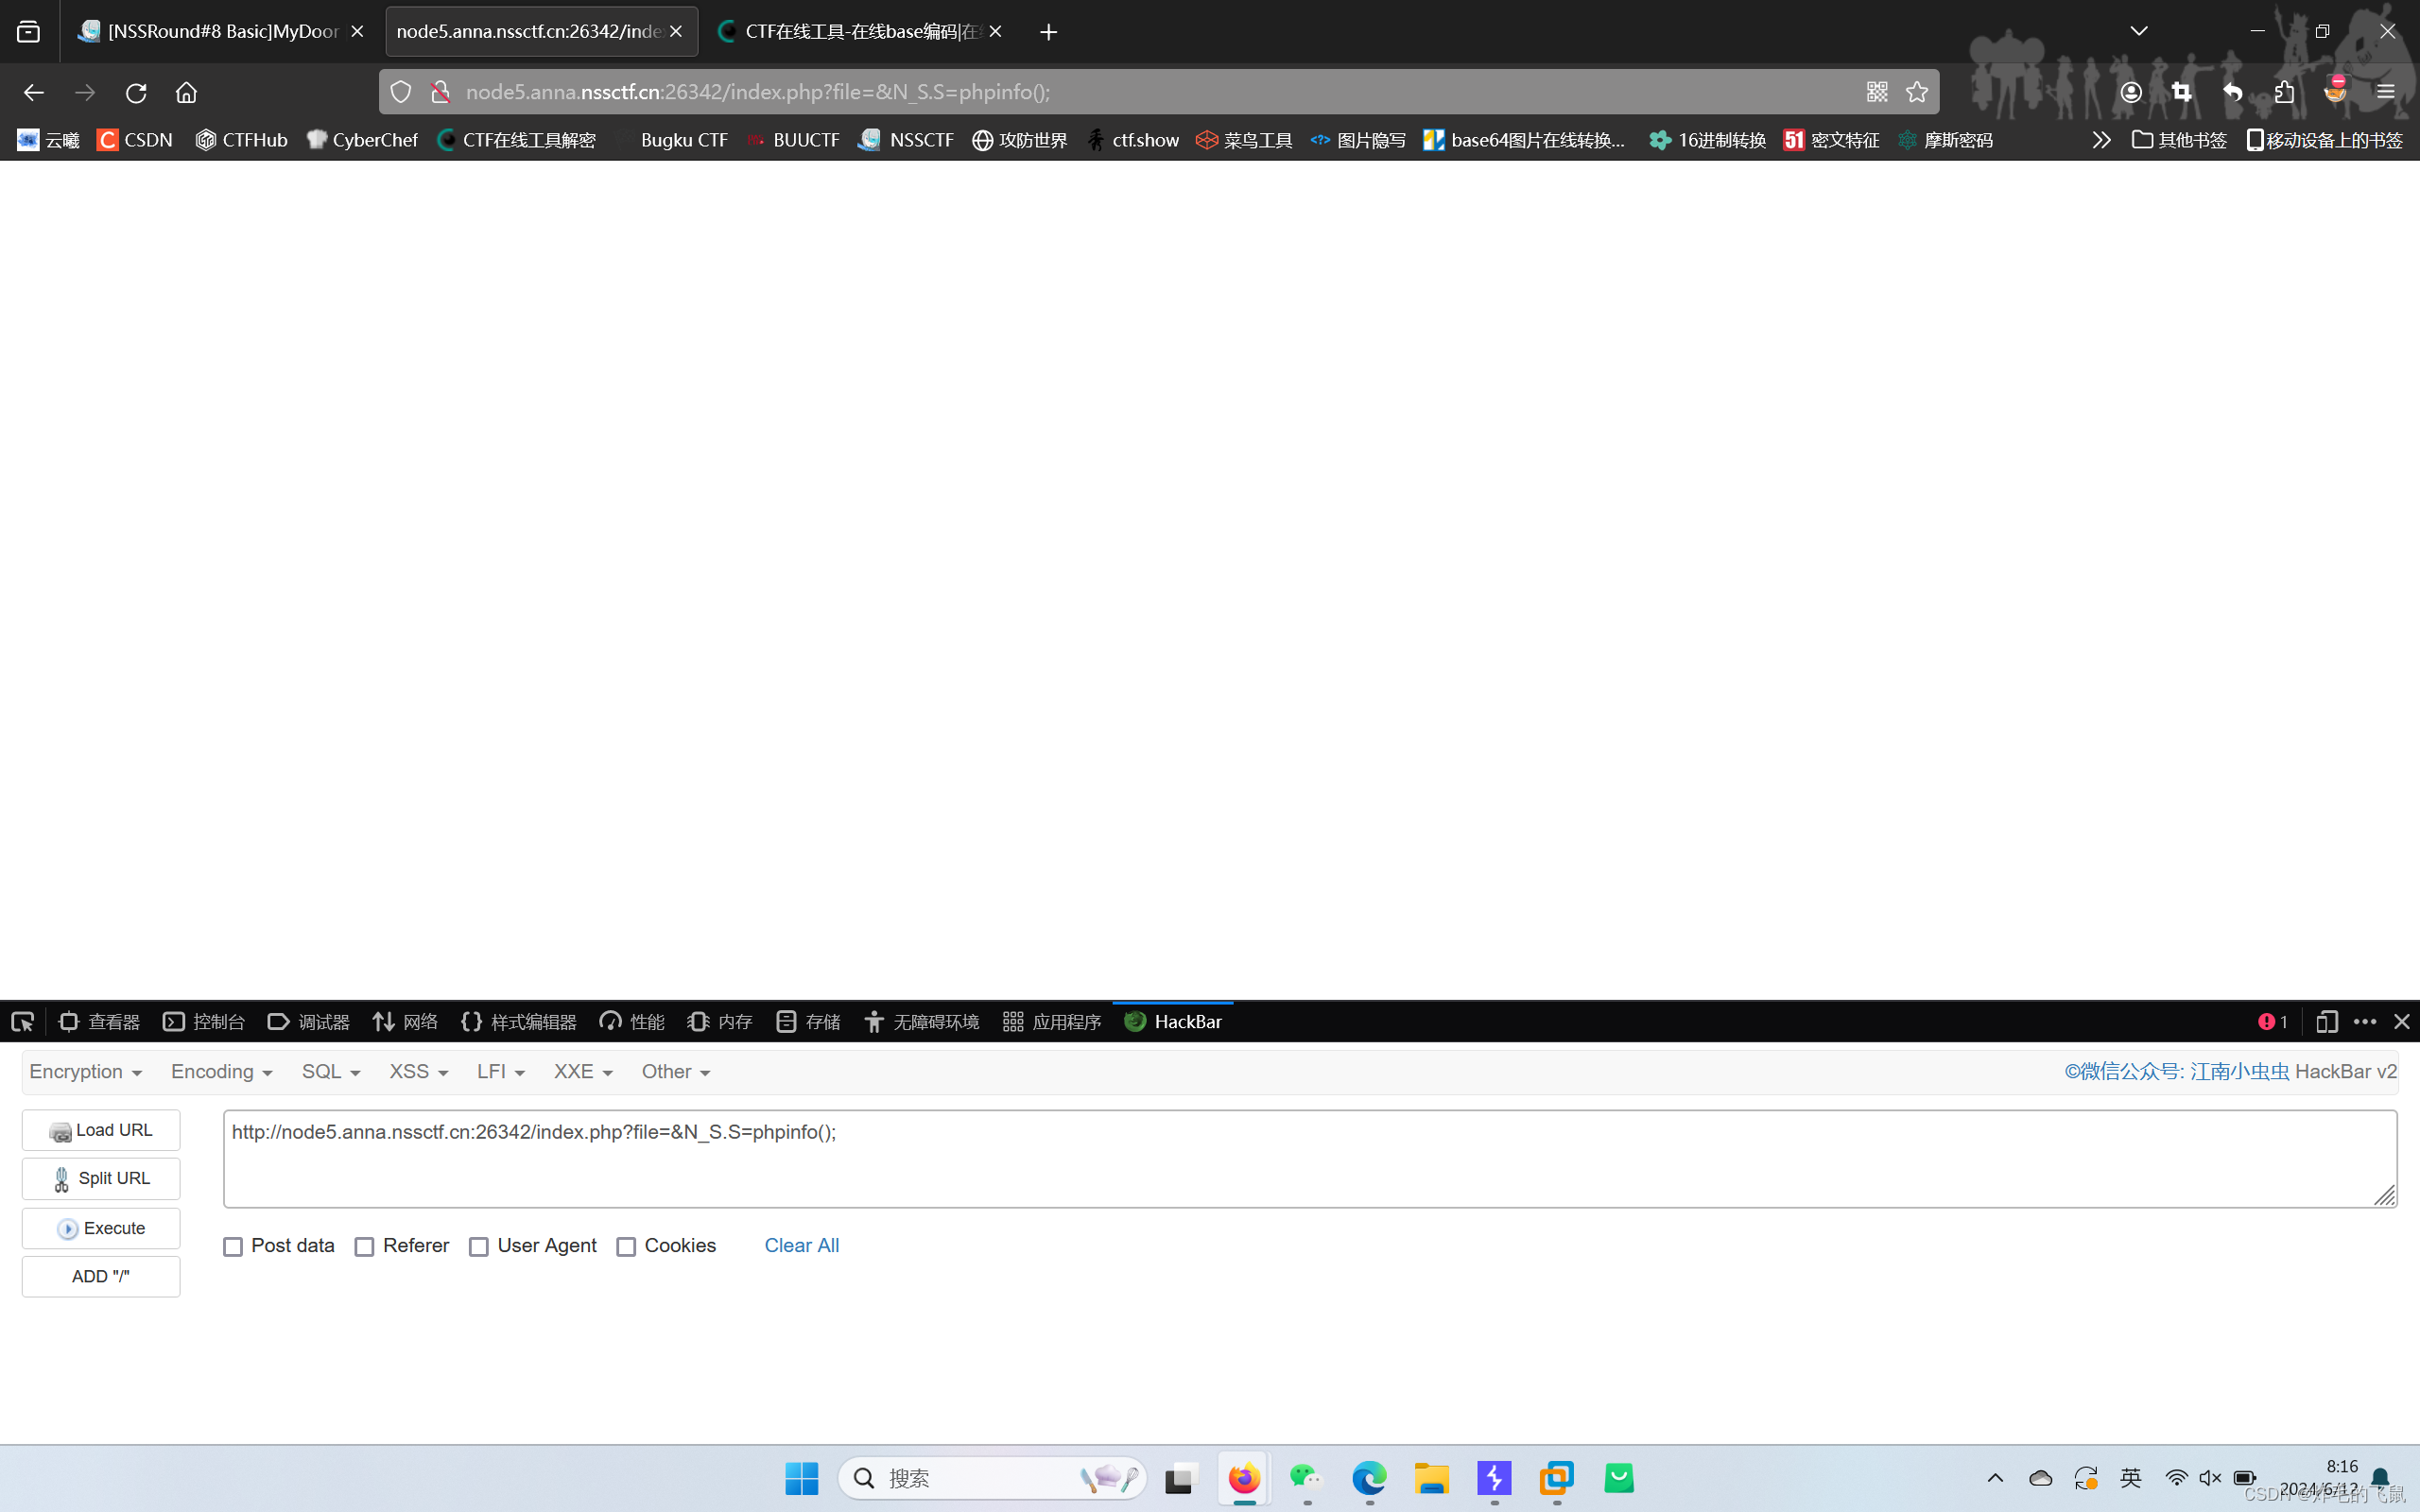The width and height of the screenshot is (2420, 1512).
Task: Switch to the 网络 (Network) devtools tab
Action: pyautogui.click(x=405, y=1021)
